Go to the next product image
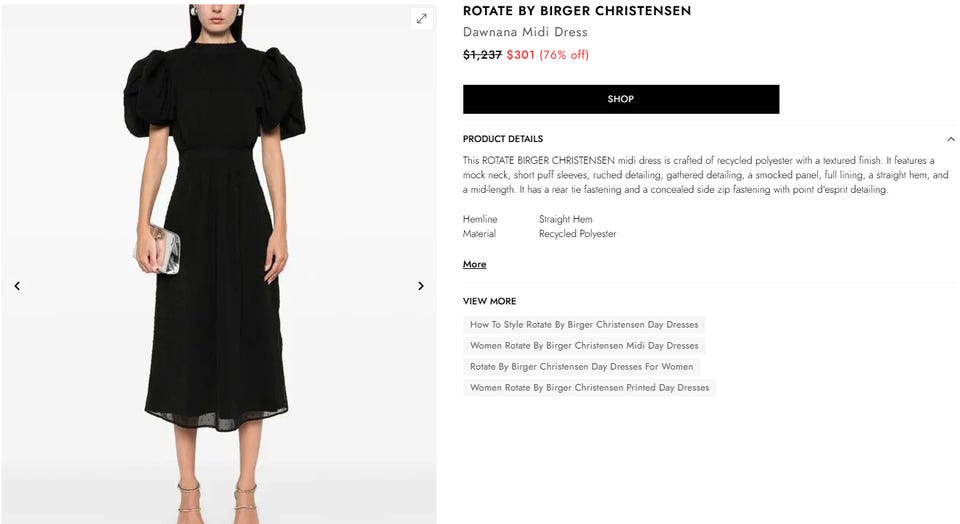The height and width of the screenshot is (524, 960). 421,286
